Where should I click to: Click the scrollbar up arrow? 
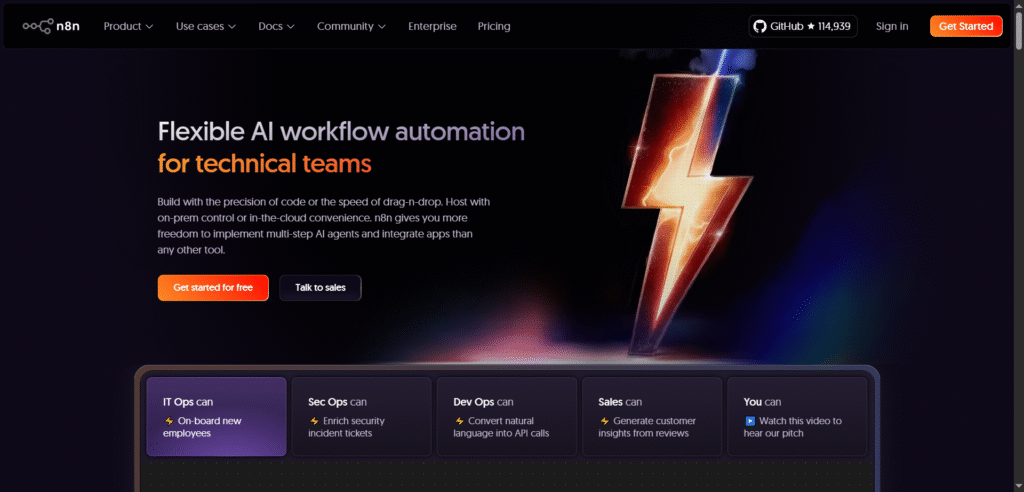click(x=1018, y=5)
